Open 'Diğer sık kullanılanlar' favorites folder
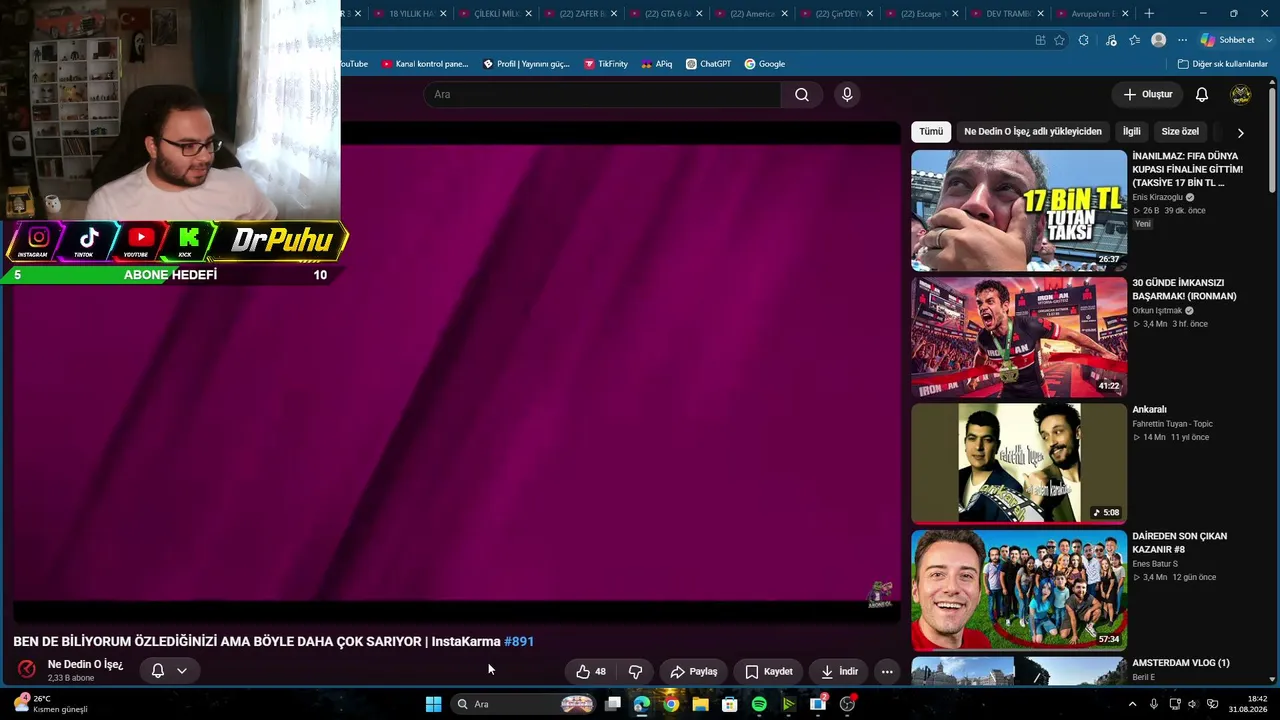 tap(1222, 64)
